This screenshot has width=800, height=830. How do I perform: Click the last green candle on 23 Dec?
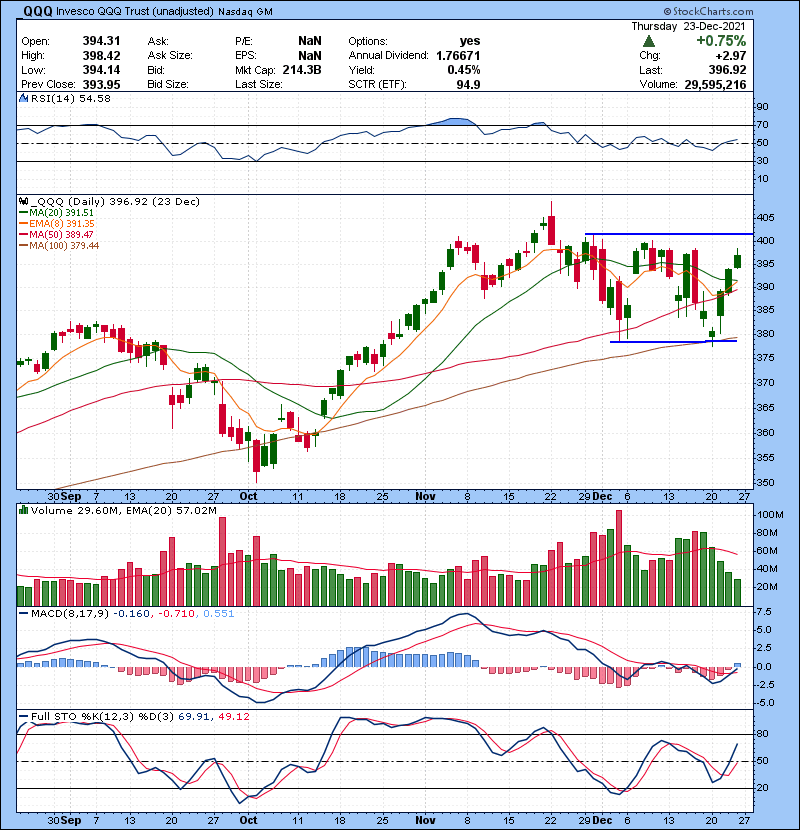738,261
